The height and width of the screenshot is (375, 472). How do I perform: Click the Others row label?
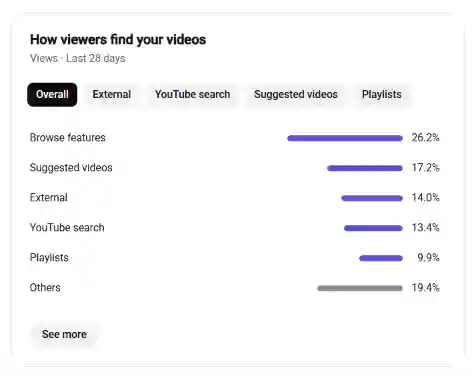pyautogui.click(x=45, y=288)
